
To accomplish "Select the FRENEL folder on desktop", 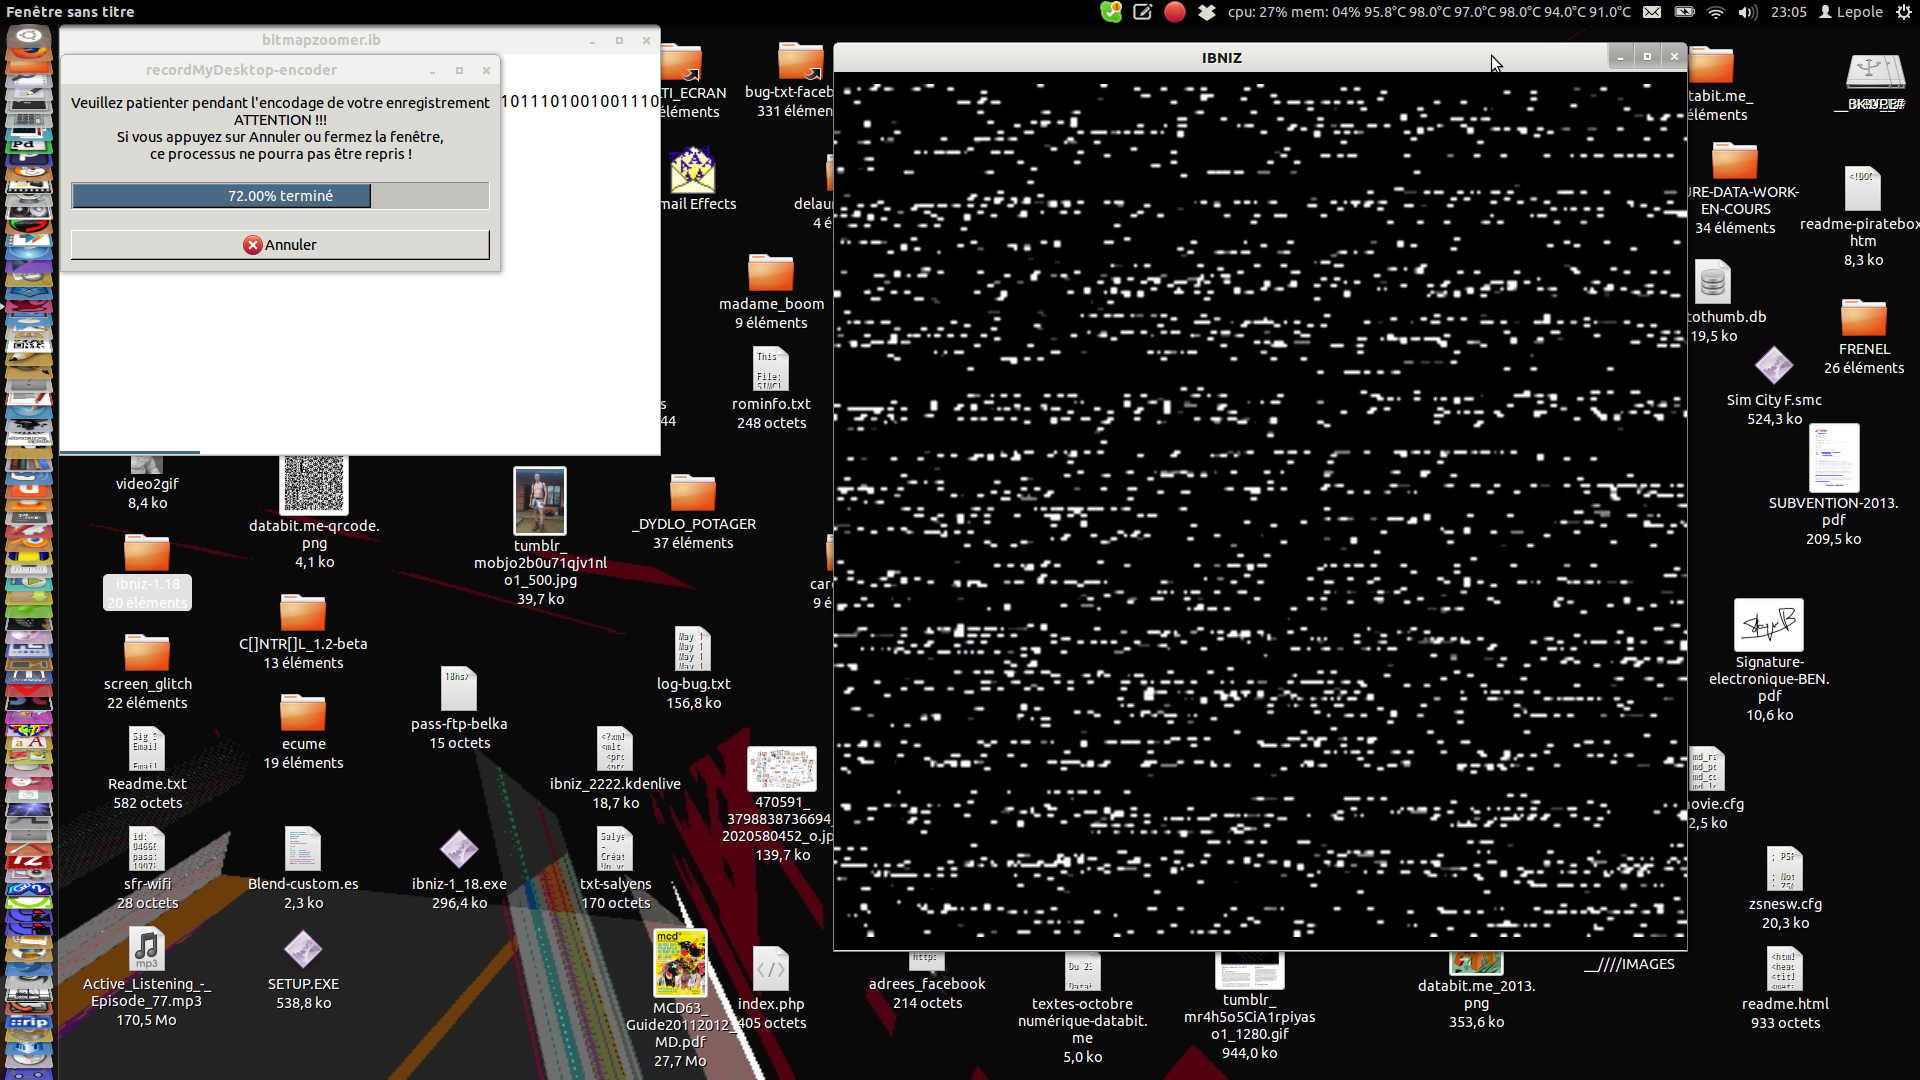I will point(1863,319).
